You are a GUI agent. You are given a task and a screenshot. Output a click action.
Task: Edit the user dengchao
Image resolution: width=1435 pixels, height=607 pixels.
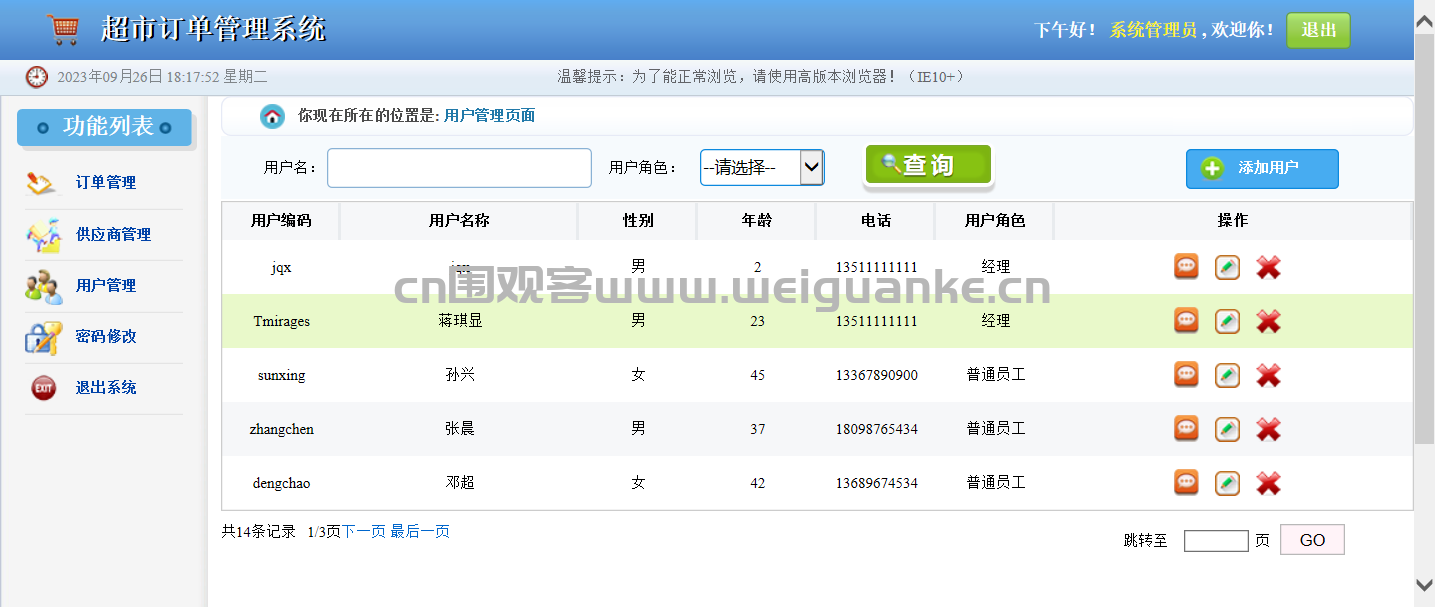(1227, 484)
